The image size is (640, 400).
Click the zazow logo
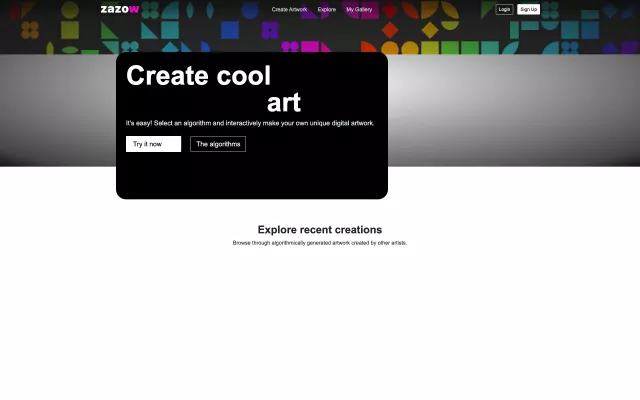pos(120,9)
